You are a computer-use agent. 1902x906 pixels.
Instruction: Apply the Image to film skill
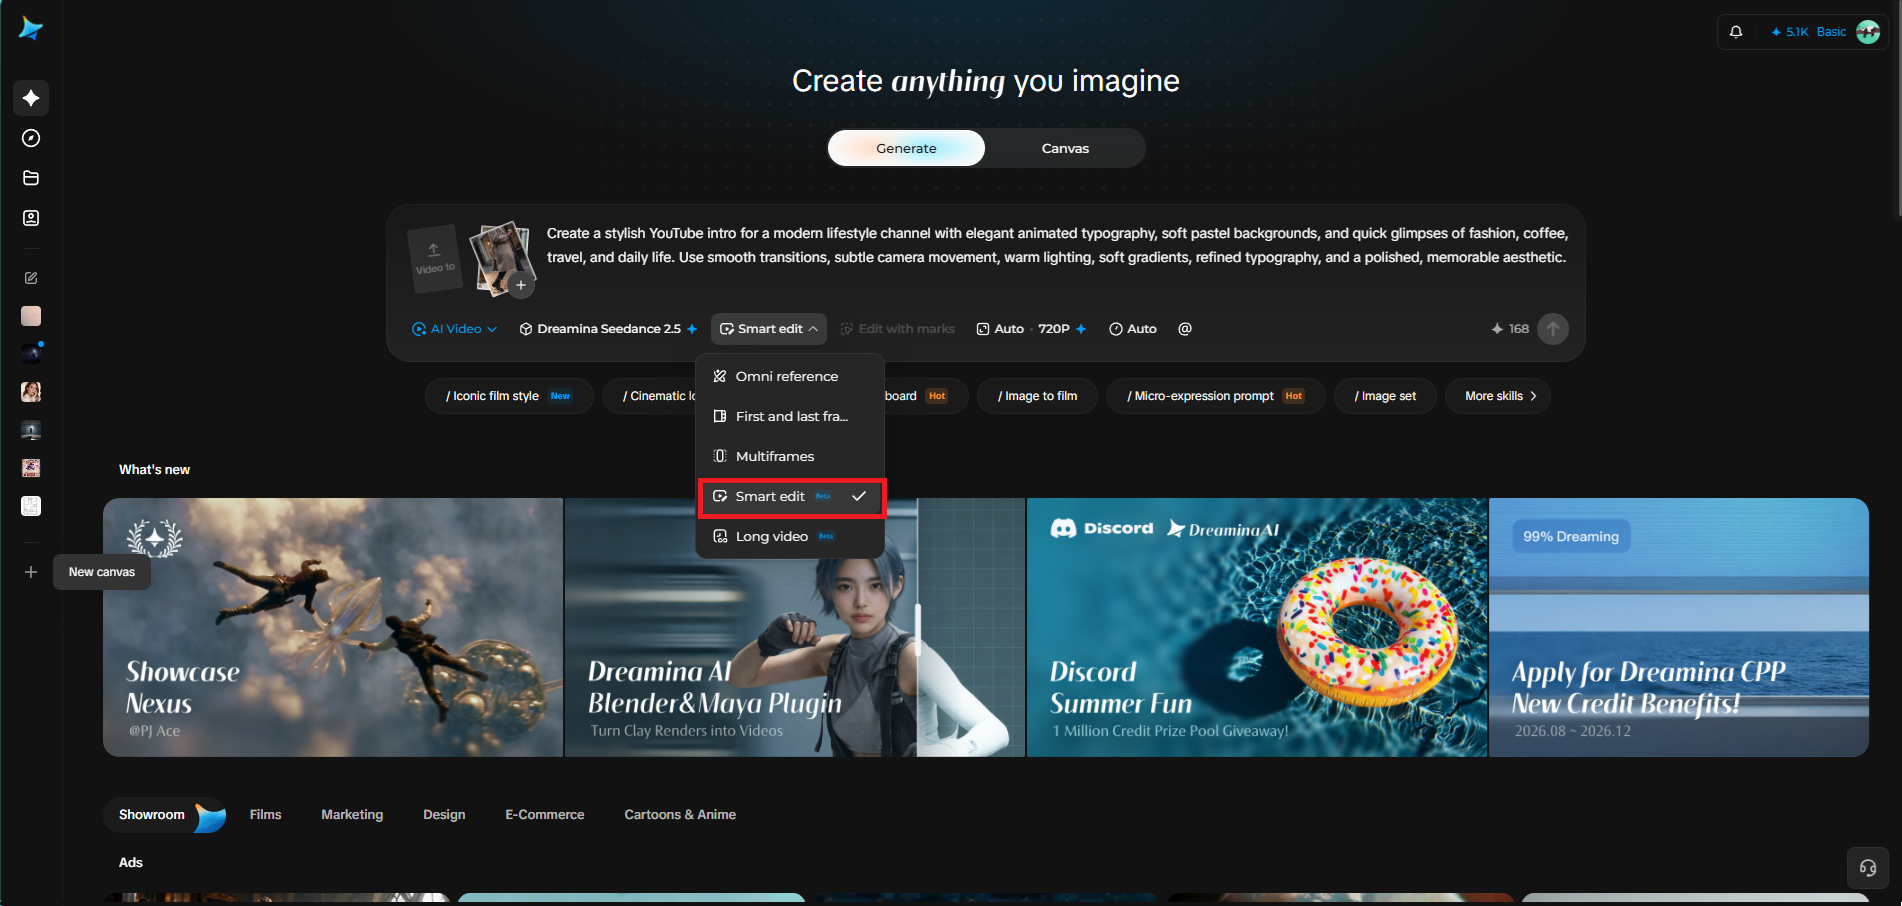[1037, 396]
